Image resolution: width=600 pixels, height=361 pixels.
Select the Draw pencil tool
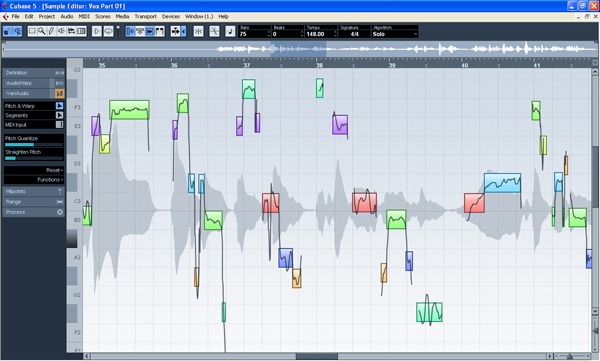[51, 31]
